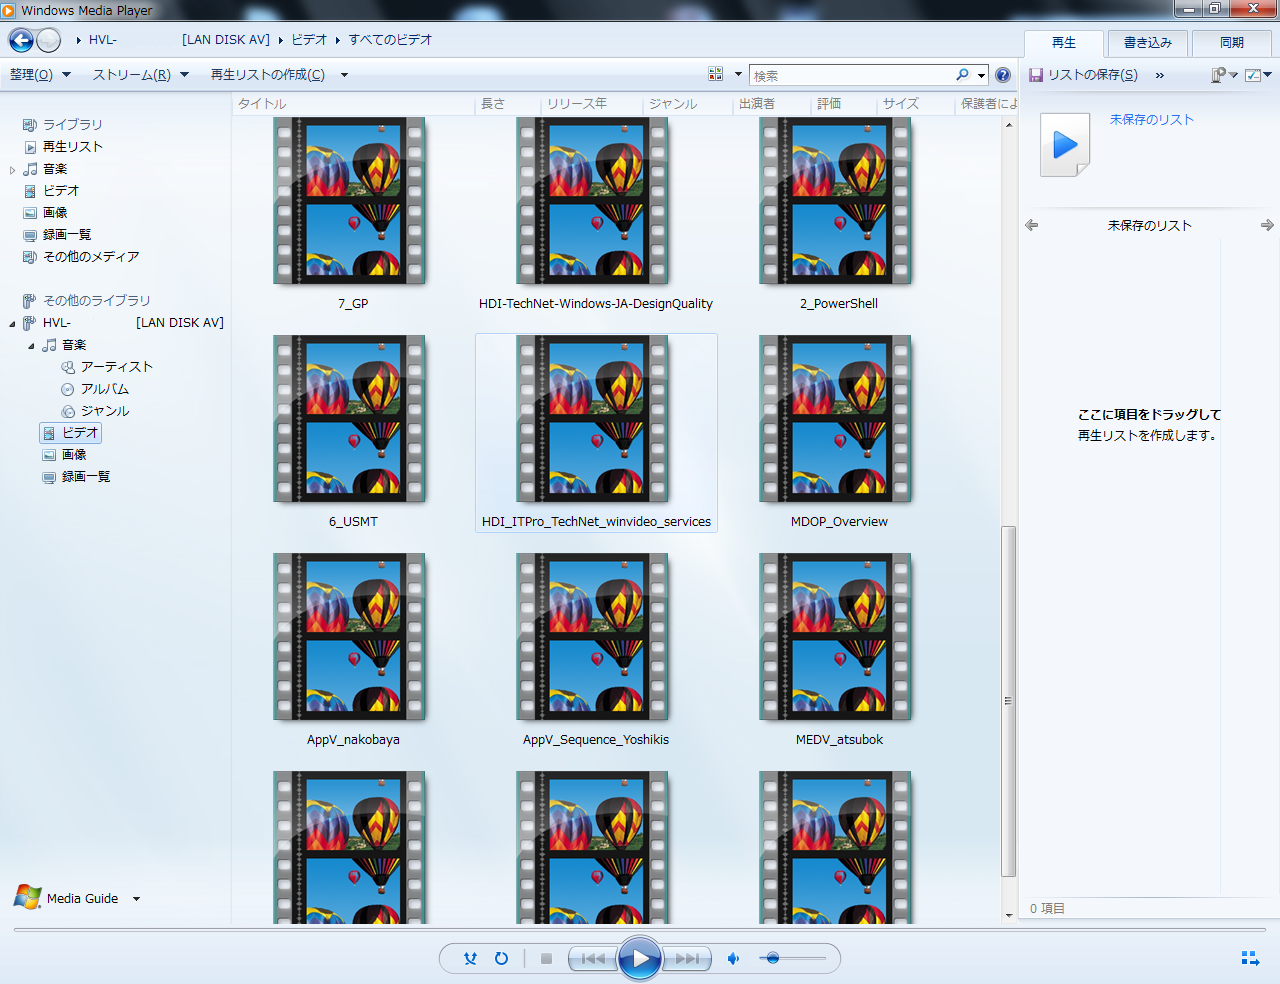
Task: Skip to the next track
Action: 687,959
